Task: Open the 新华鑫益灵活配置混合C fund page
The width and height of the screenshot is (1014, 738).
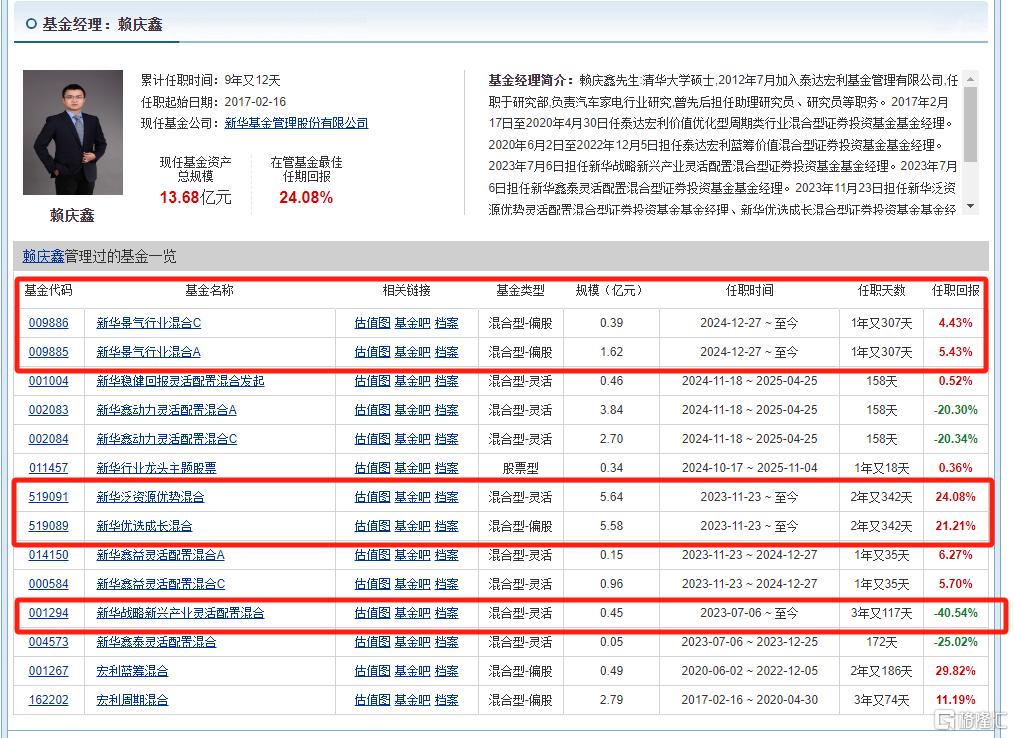Action: [x=160, y=584]
